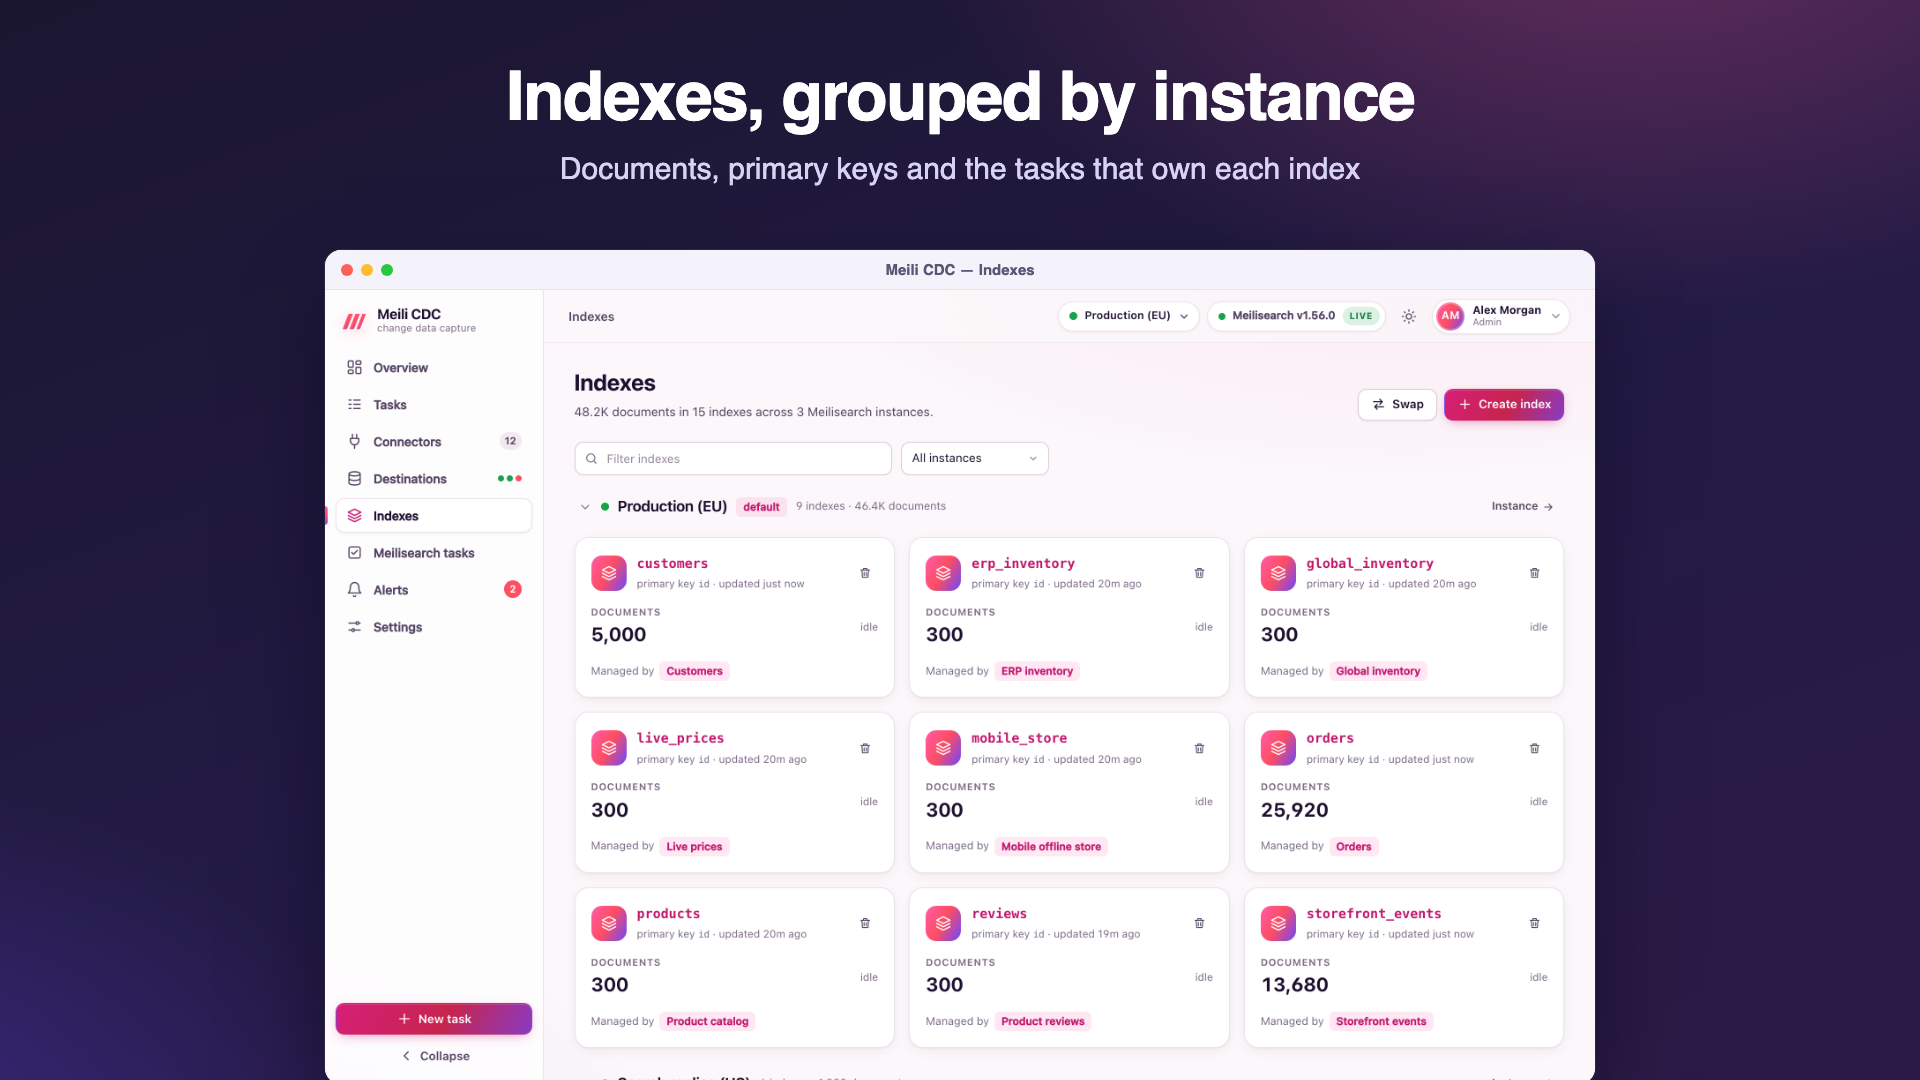The width and height of the screenshot is (1920, 1080).
Task: Click the Indexes breadcrumb in the header
Action: [591, 317]
